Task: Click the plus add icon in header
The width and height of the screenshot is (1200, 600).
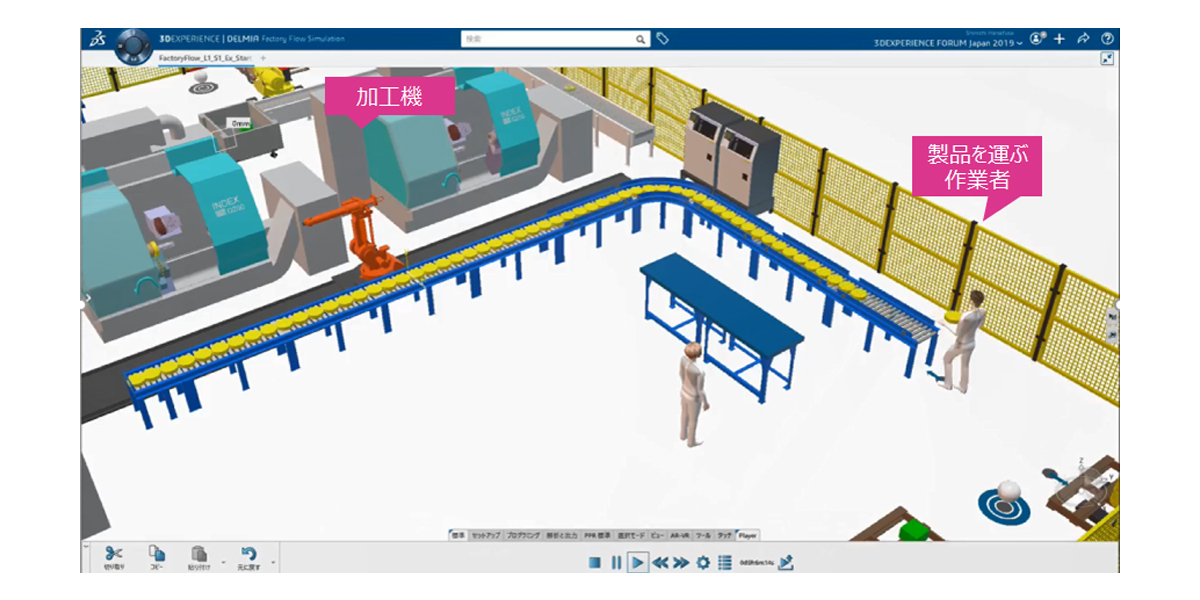Action: click(1060, 39)
